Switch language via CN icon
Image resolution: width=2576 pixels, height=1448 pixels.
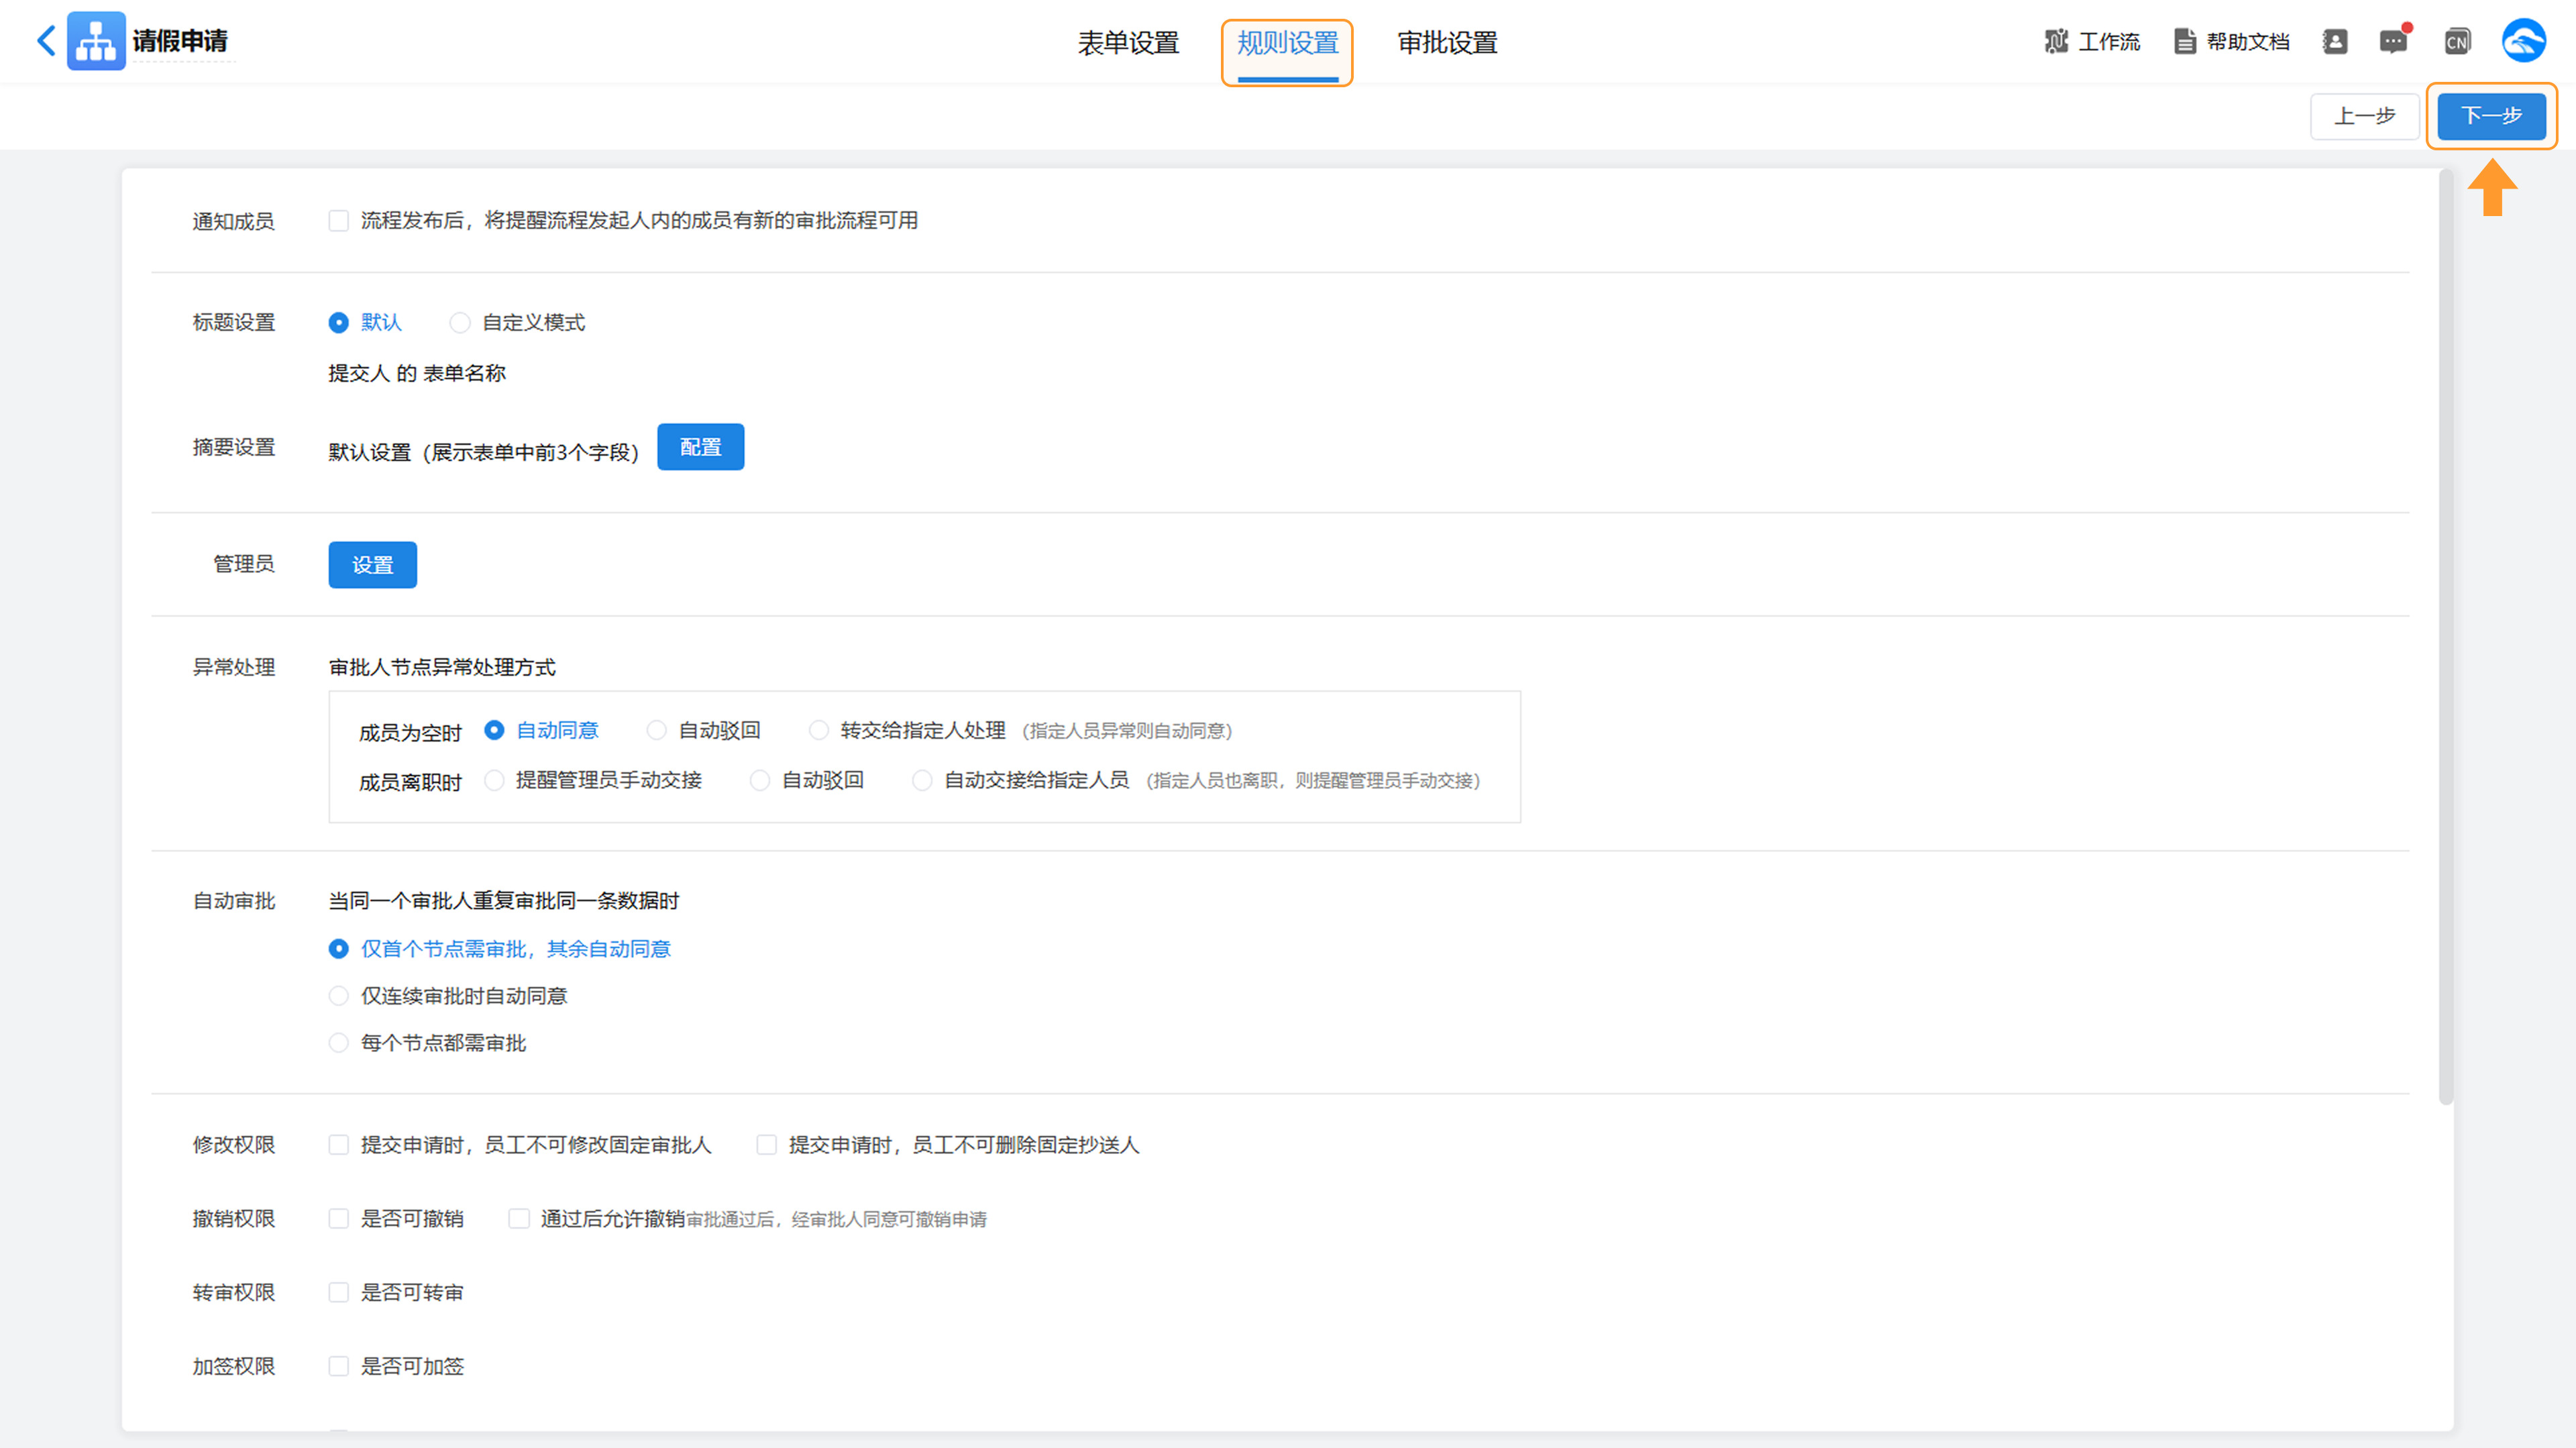click(x=2457, y=41)
